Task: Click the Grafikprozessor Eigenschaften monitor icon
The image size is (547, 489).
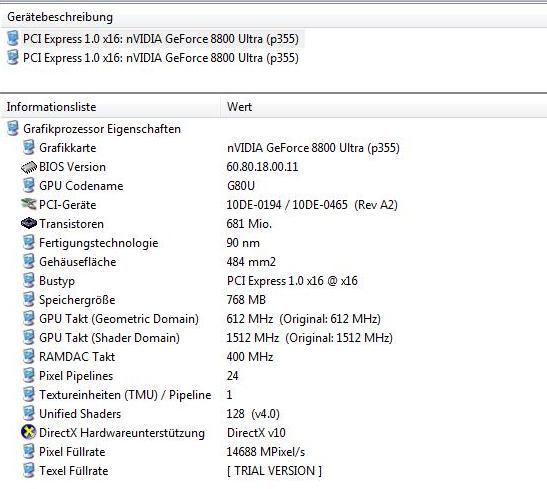Action: click(x=13, y=129)
